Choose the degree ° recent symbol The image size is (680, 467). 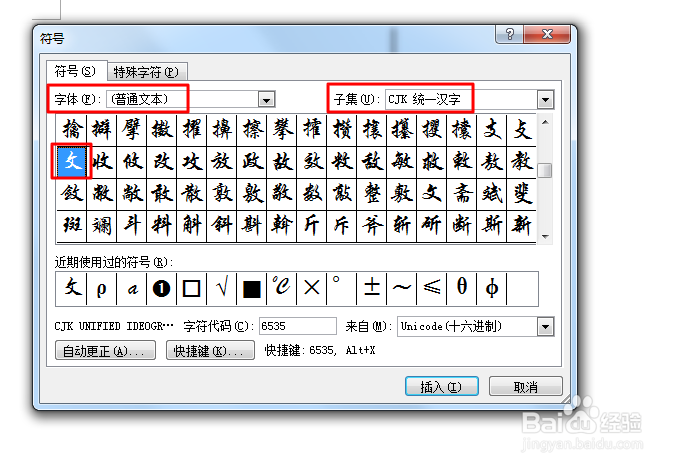click(341, 289)
